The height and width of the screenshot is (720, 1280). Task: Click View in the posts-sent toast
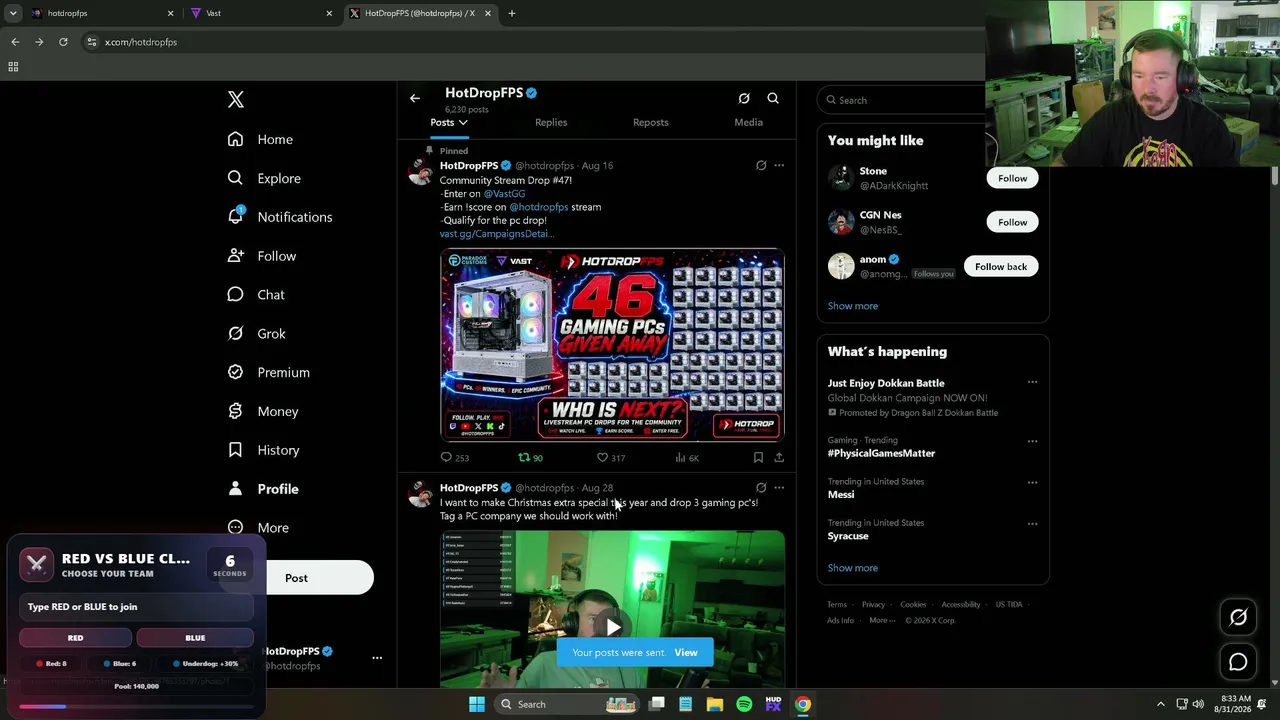[x=686, y=653]
